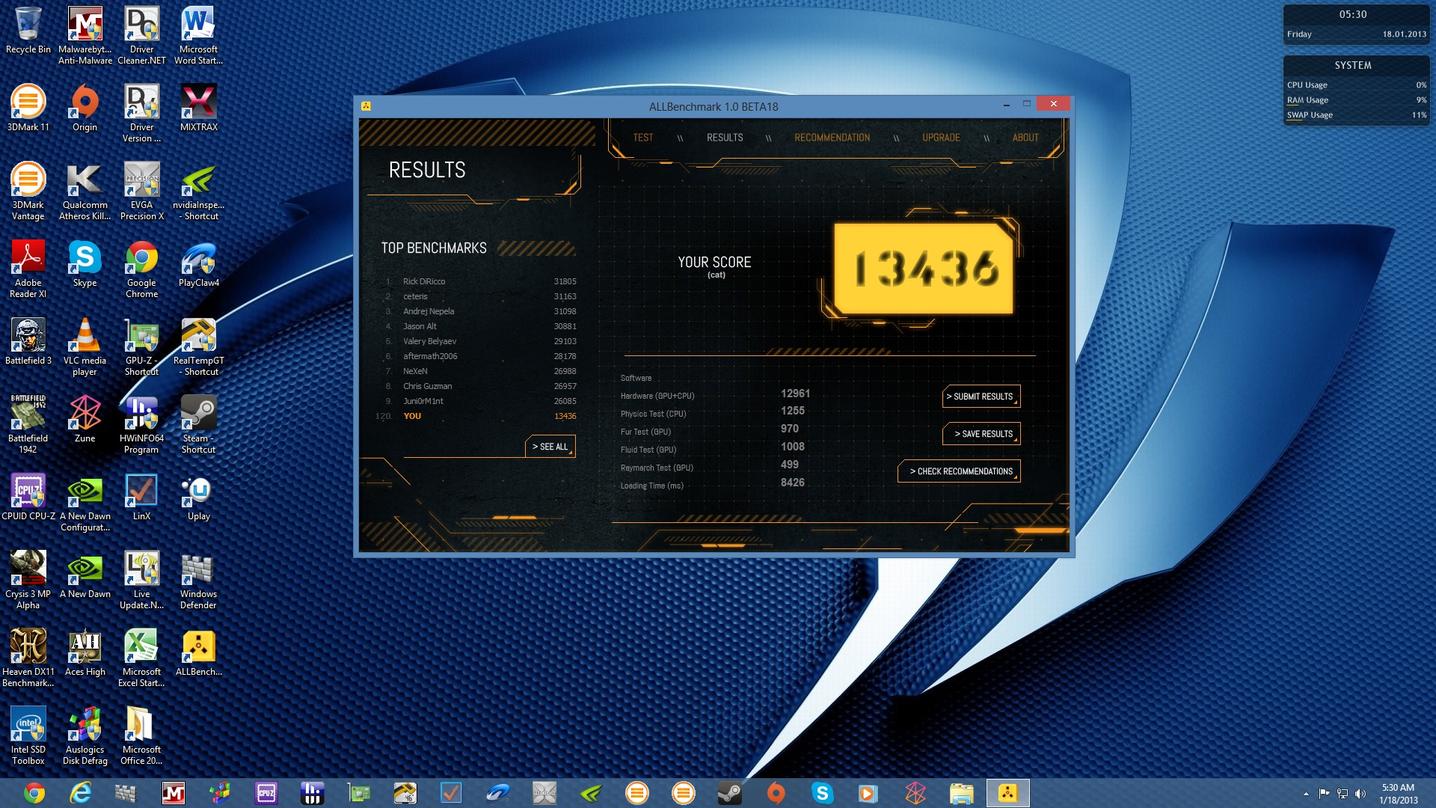Open PlayClaw4 desktop icon

[198, 264]
